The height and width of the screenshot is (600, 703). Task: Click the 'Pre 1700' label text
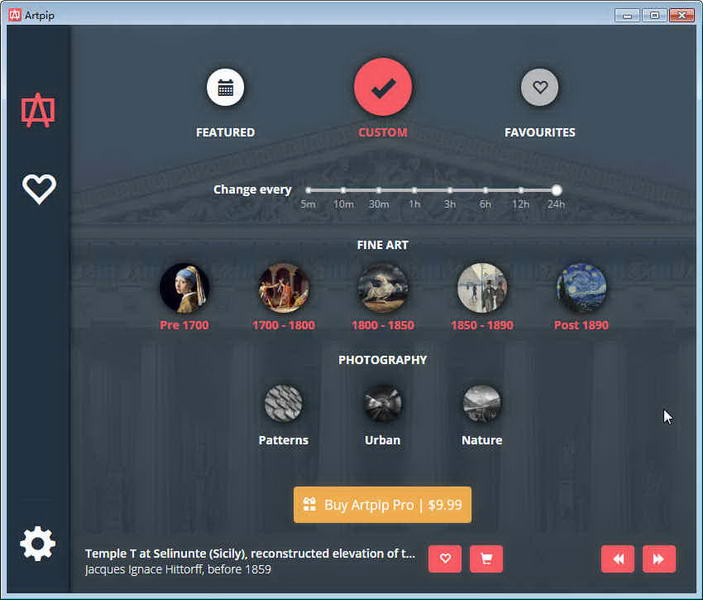pos(184,325)
